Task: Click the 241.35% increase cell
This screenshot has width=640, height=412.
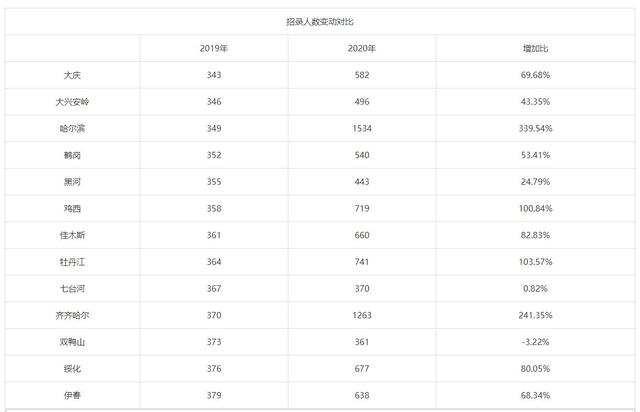Action: click(535, 315)
